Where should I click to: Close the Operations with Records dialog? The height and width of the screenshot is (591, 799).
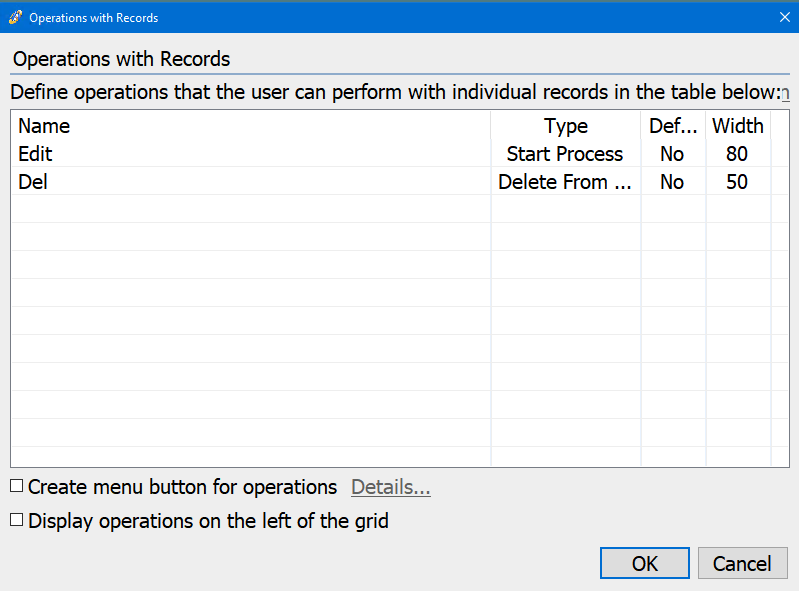point(785,17)
